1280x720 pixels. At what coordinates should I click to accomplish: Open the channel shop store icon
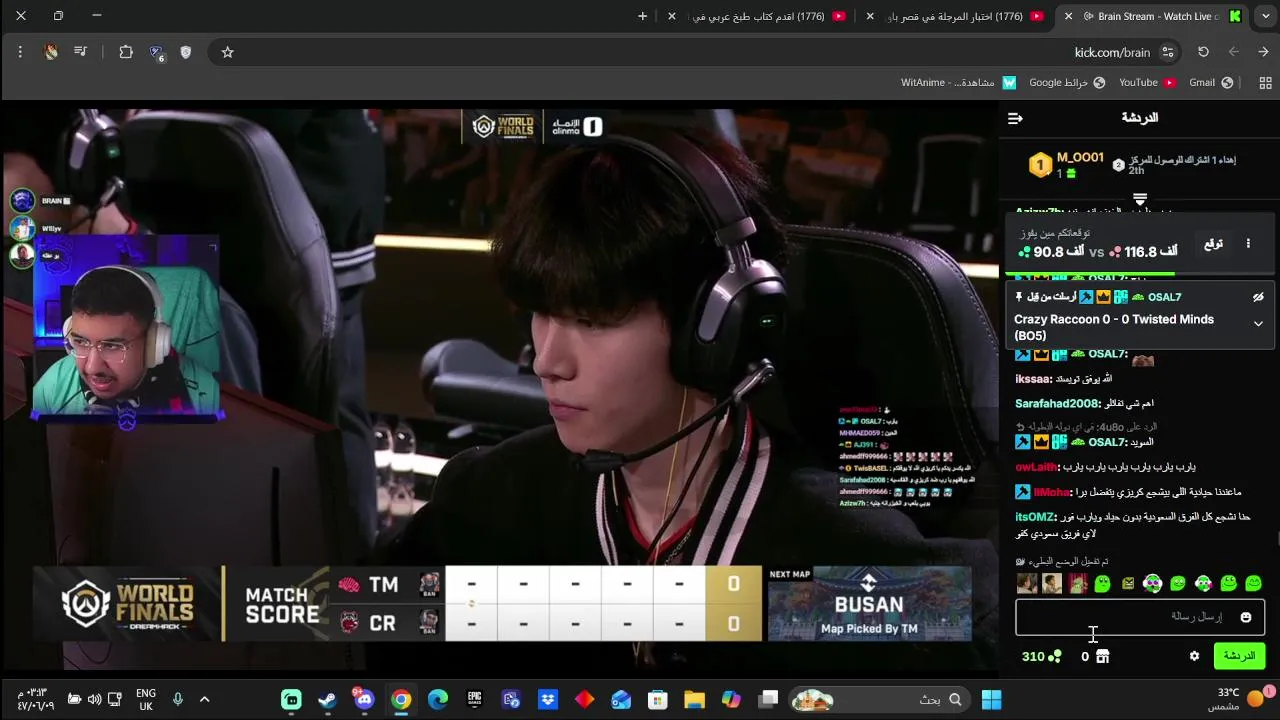tap(1102, 656)
